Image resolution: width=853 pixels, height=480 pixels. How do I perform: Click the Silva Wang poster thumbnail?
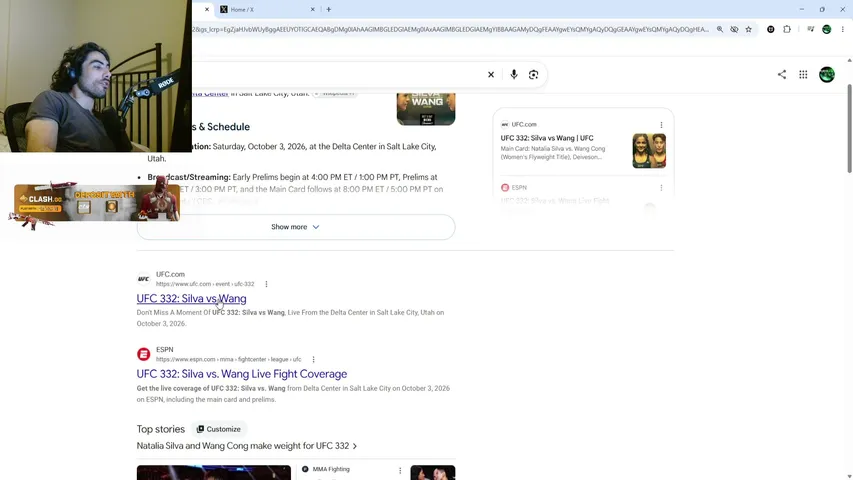[x=426, y=109]
